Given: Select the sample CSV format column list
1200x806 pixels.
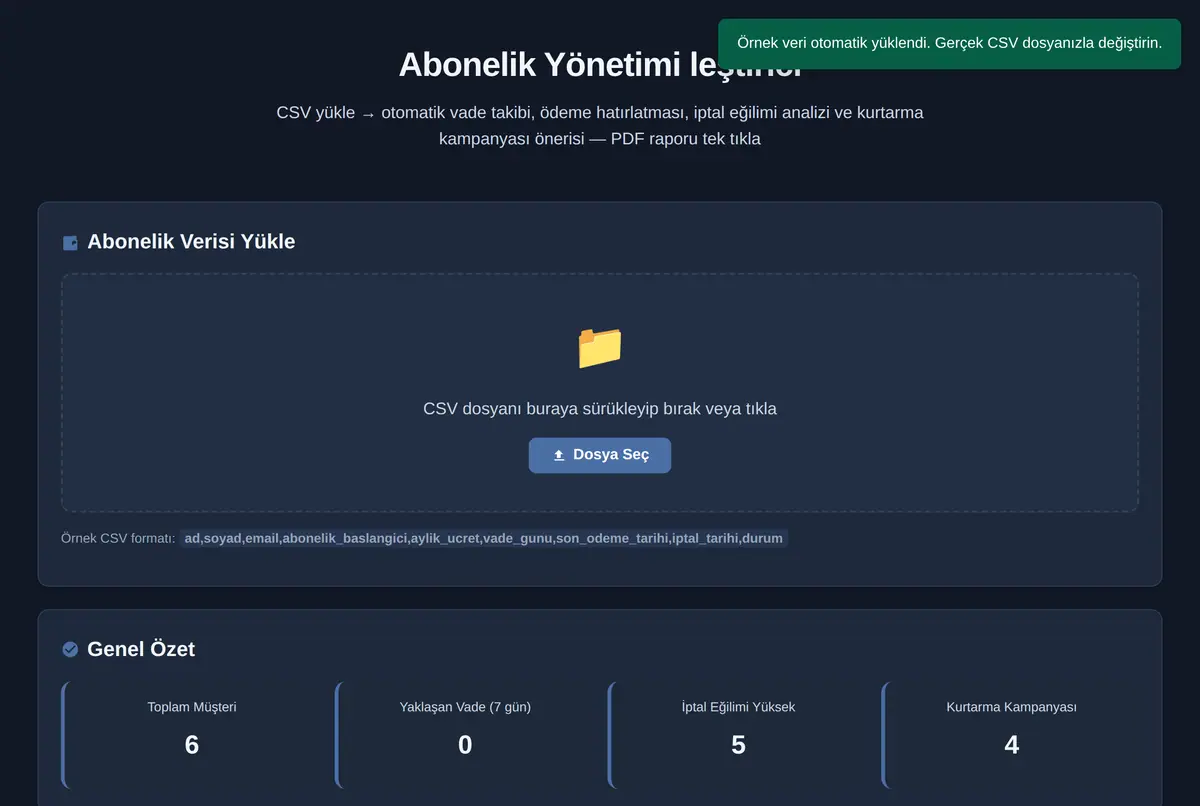Looking at the screenshot, I should 484,538.
